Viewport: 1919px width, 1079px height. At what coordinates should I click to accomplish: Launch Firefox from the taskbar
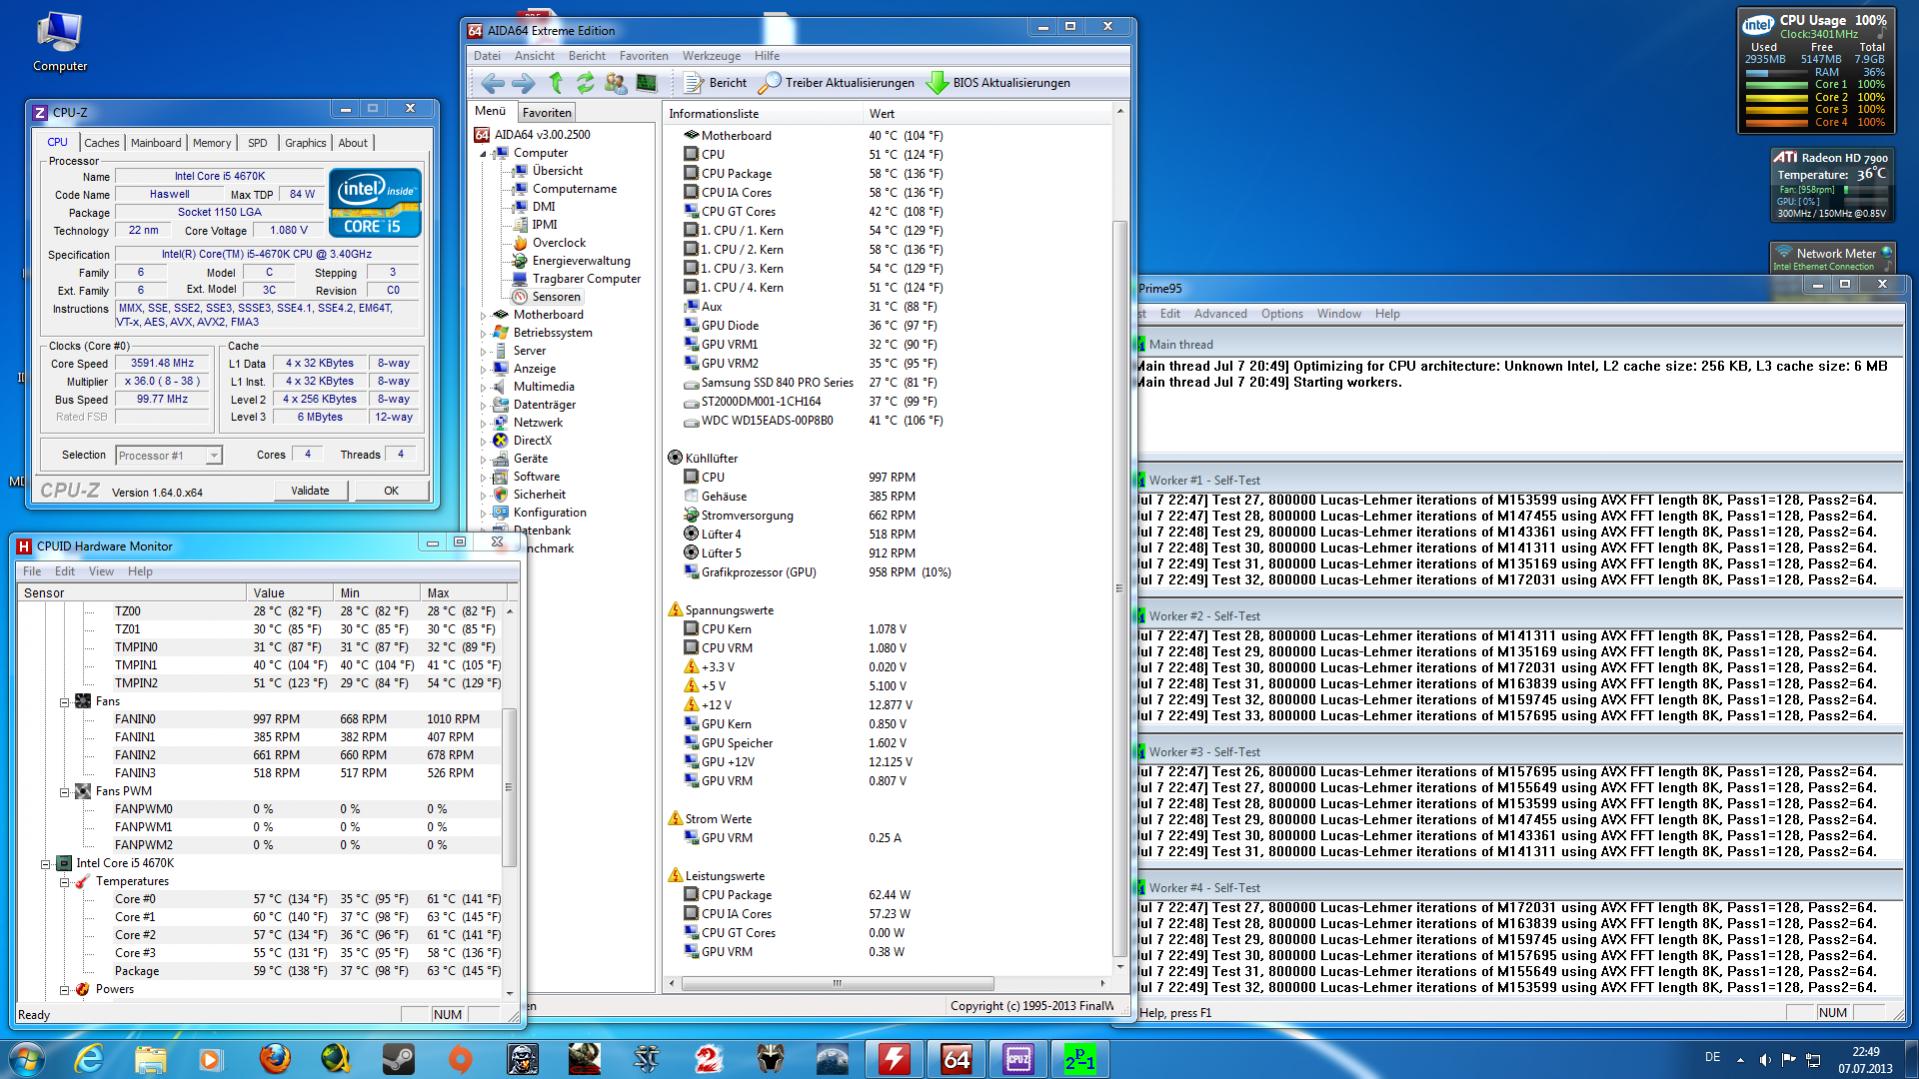[x=274, y=1058]
